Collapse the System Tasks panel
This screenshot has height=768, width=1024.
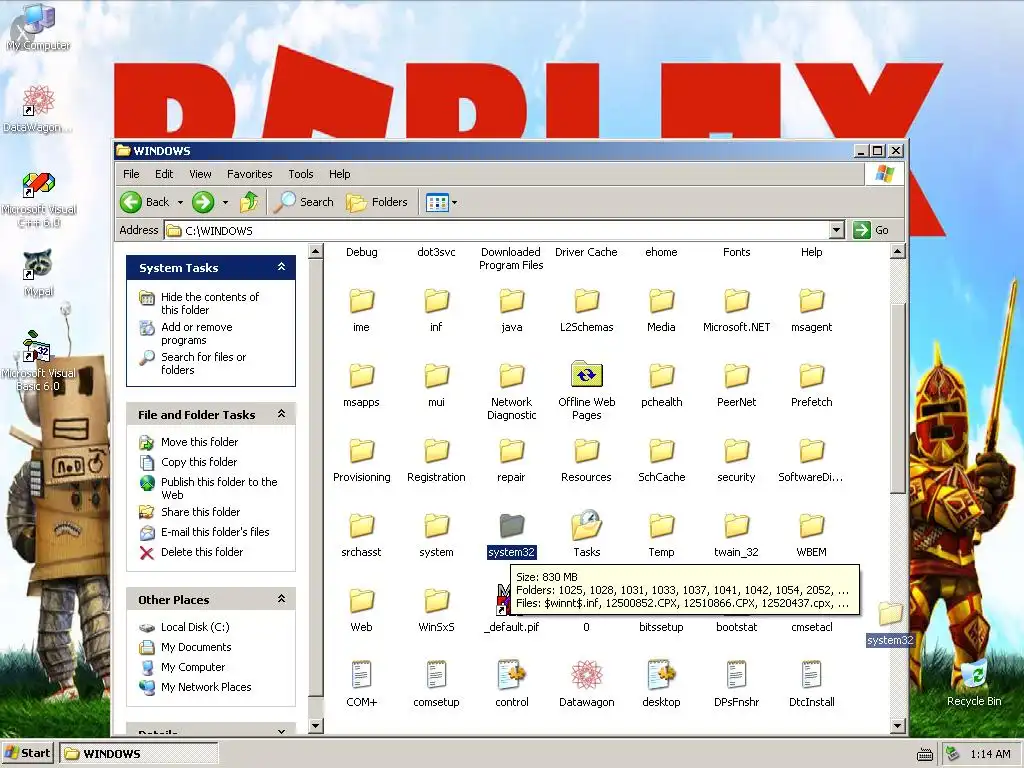click(x=281, y=267)
